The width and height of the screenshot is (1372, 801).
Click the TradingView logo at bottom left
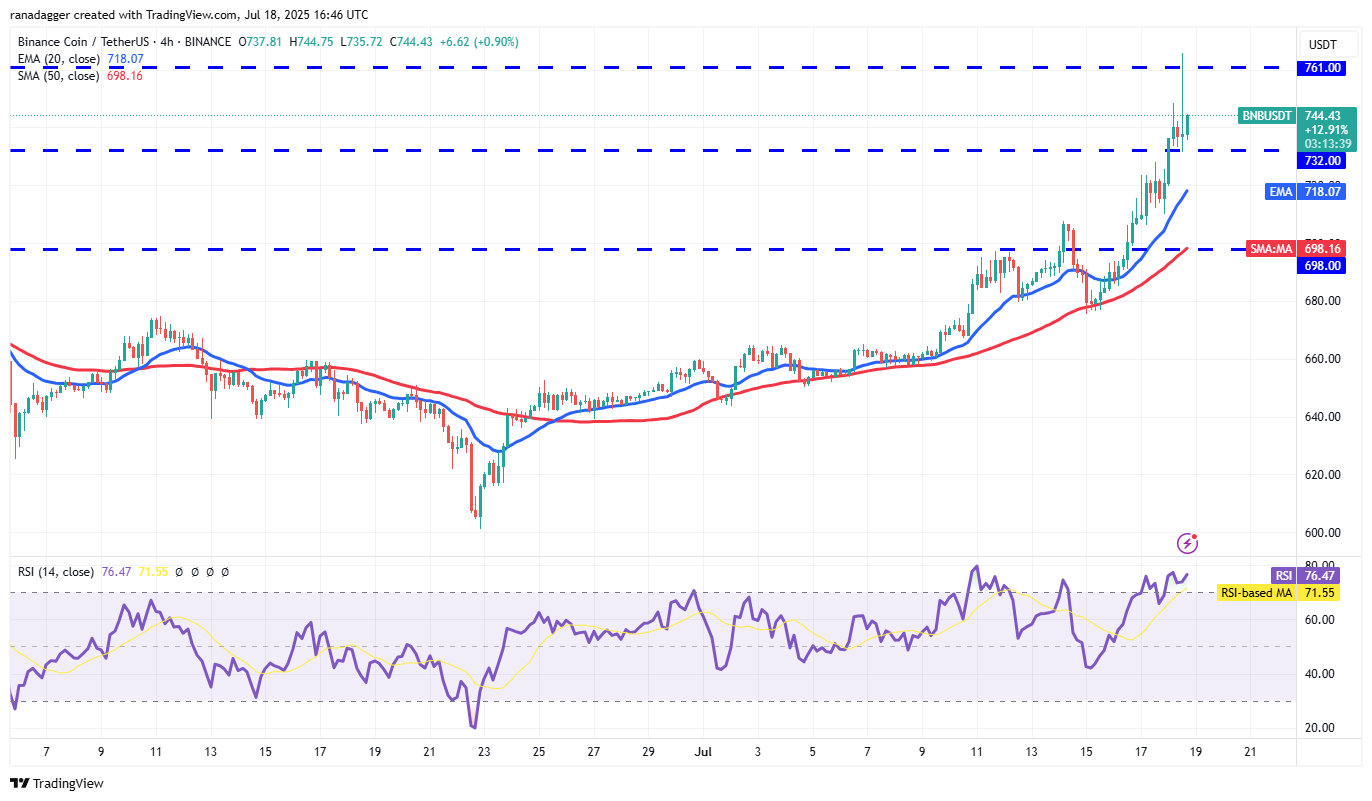57,783
